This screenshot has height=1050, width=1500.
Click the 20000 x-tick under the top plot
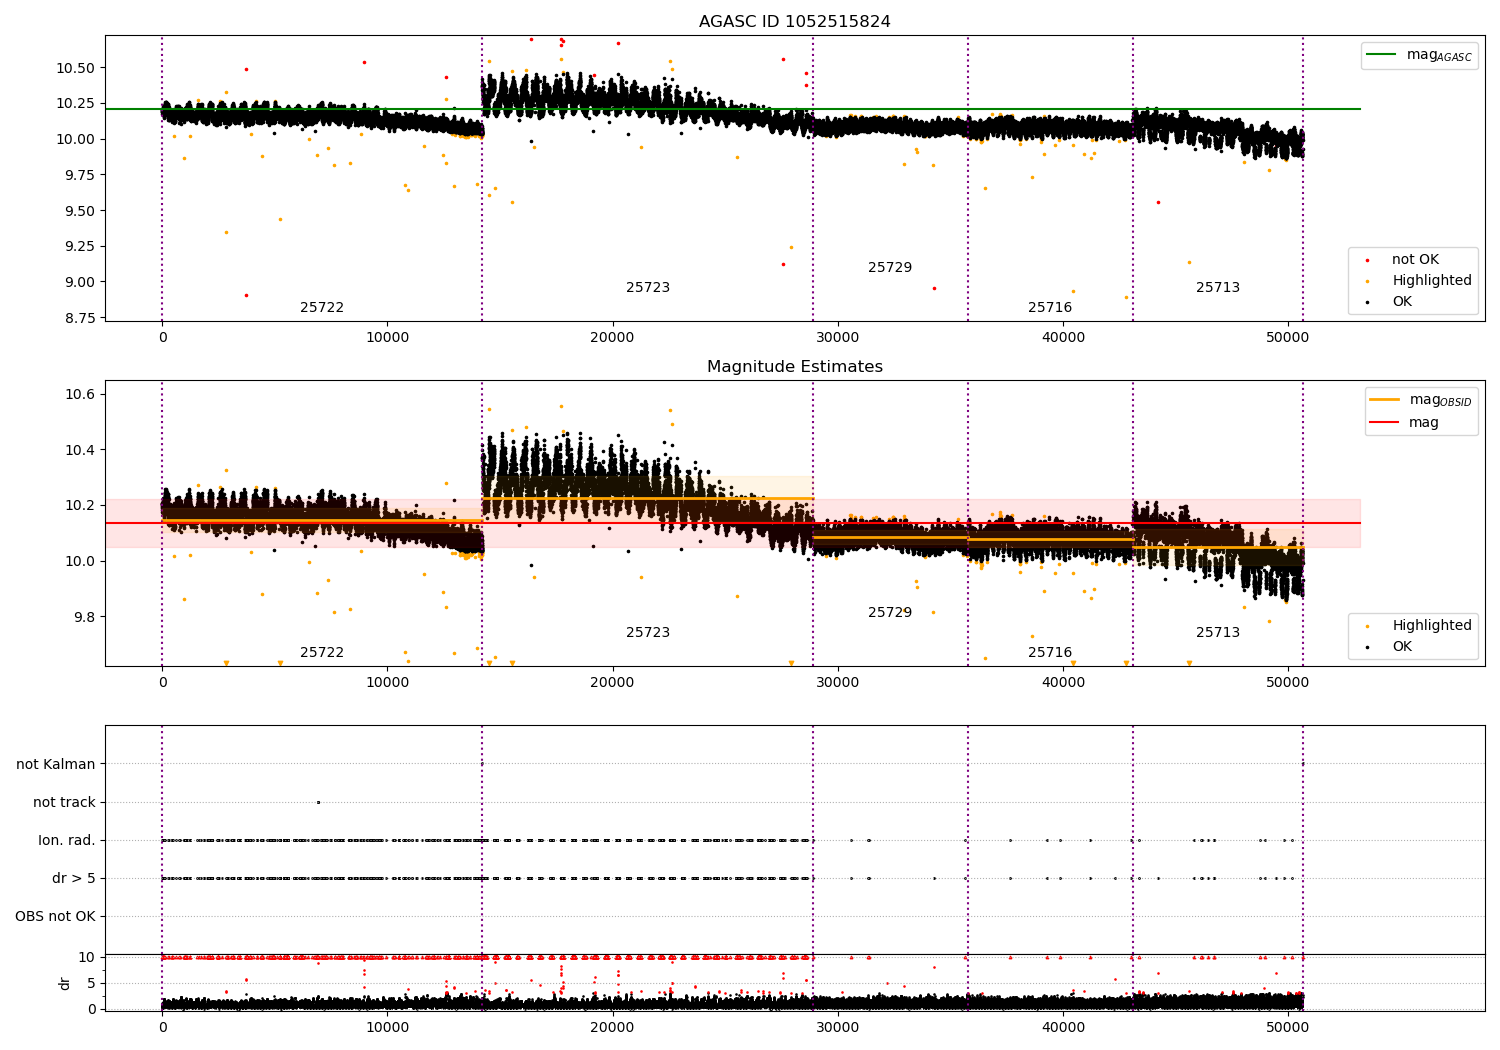click(613, 338)
